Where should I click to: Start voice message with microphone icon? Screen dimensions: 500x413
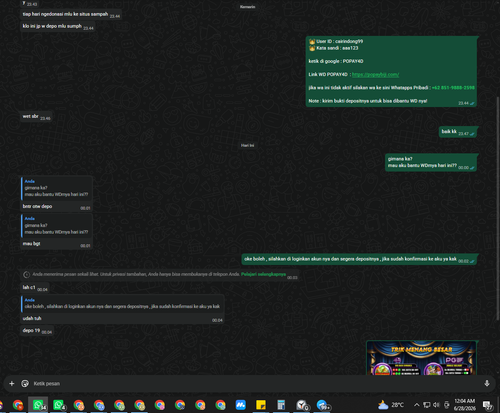pos(487,383)
